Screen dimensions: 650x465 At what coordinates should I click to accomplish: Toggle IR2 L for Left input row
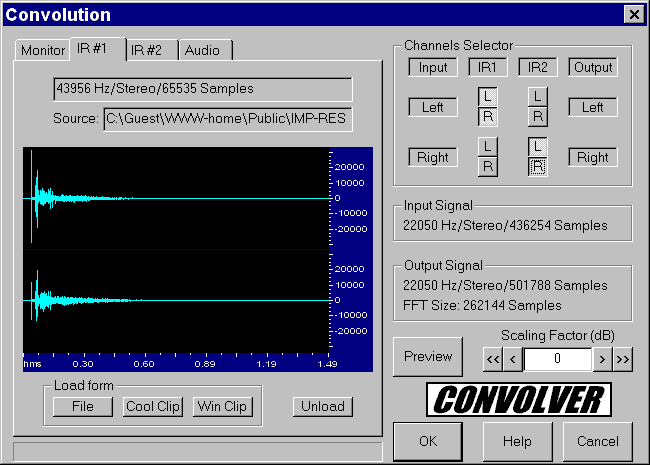538,97
